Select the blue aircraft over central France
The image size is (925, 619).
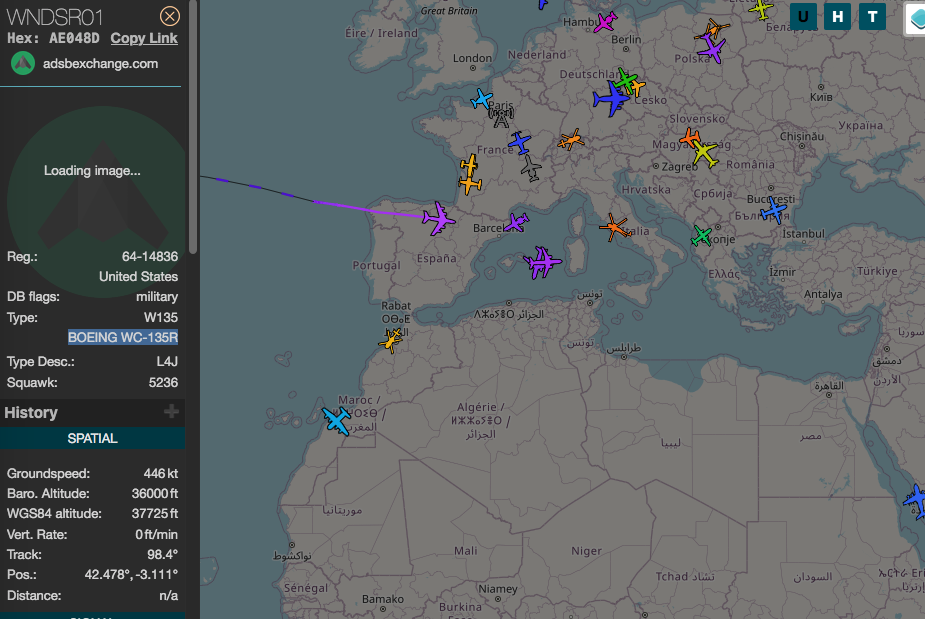(520, 142)
